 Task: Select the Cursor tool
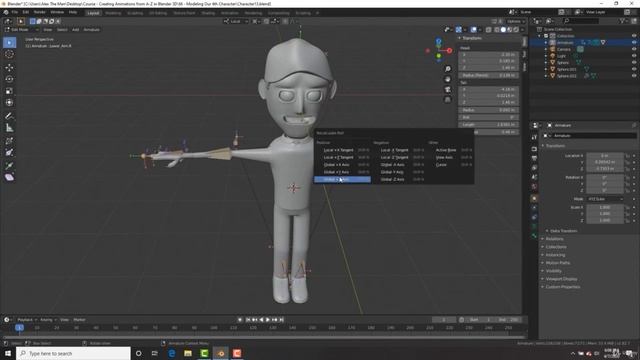(x=9, y=54)
